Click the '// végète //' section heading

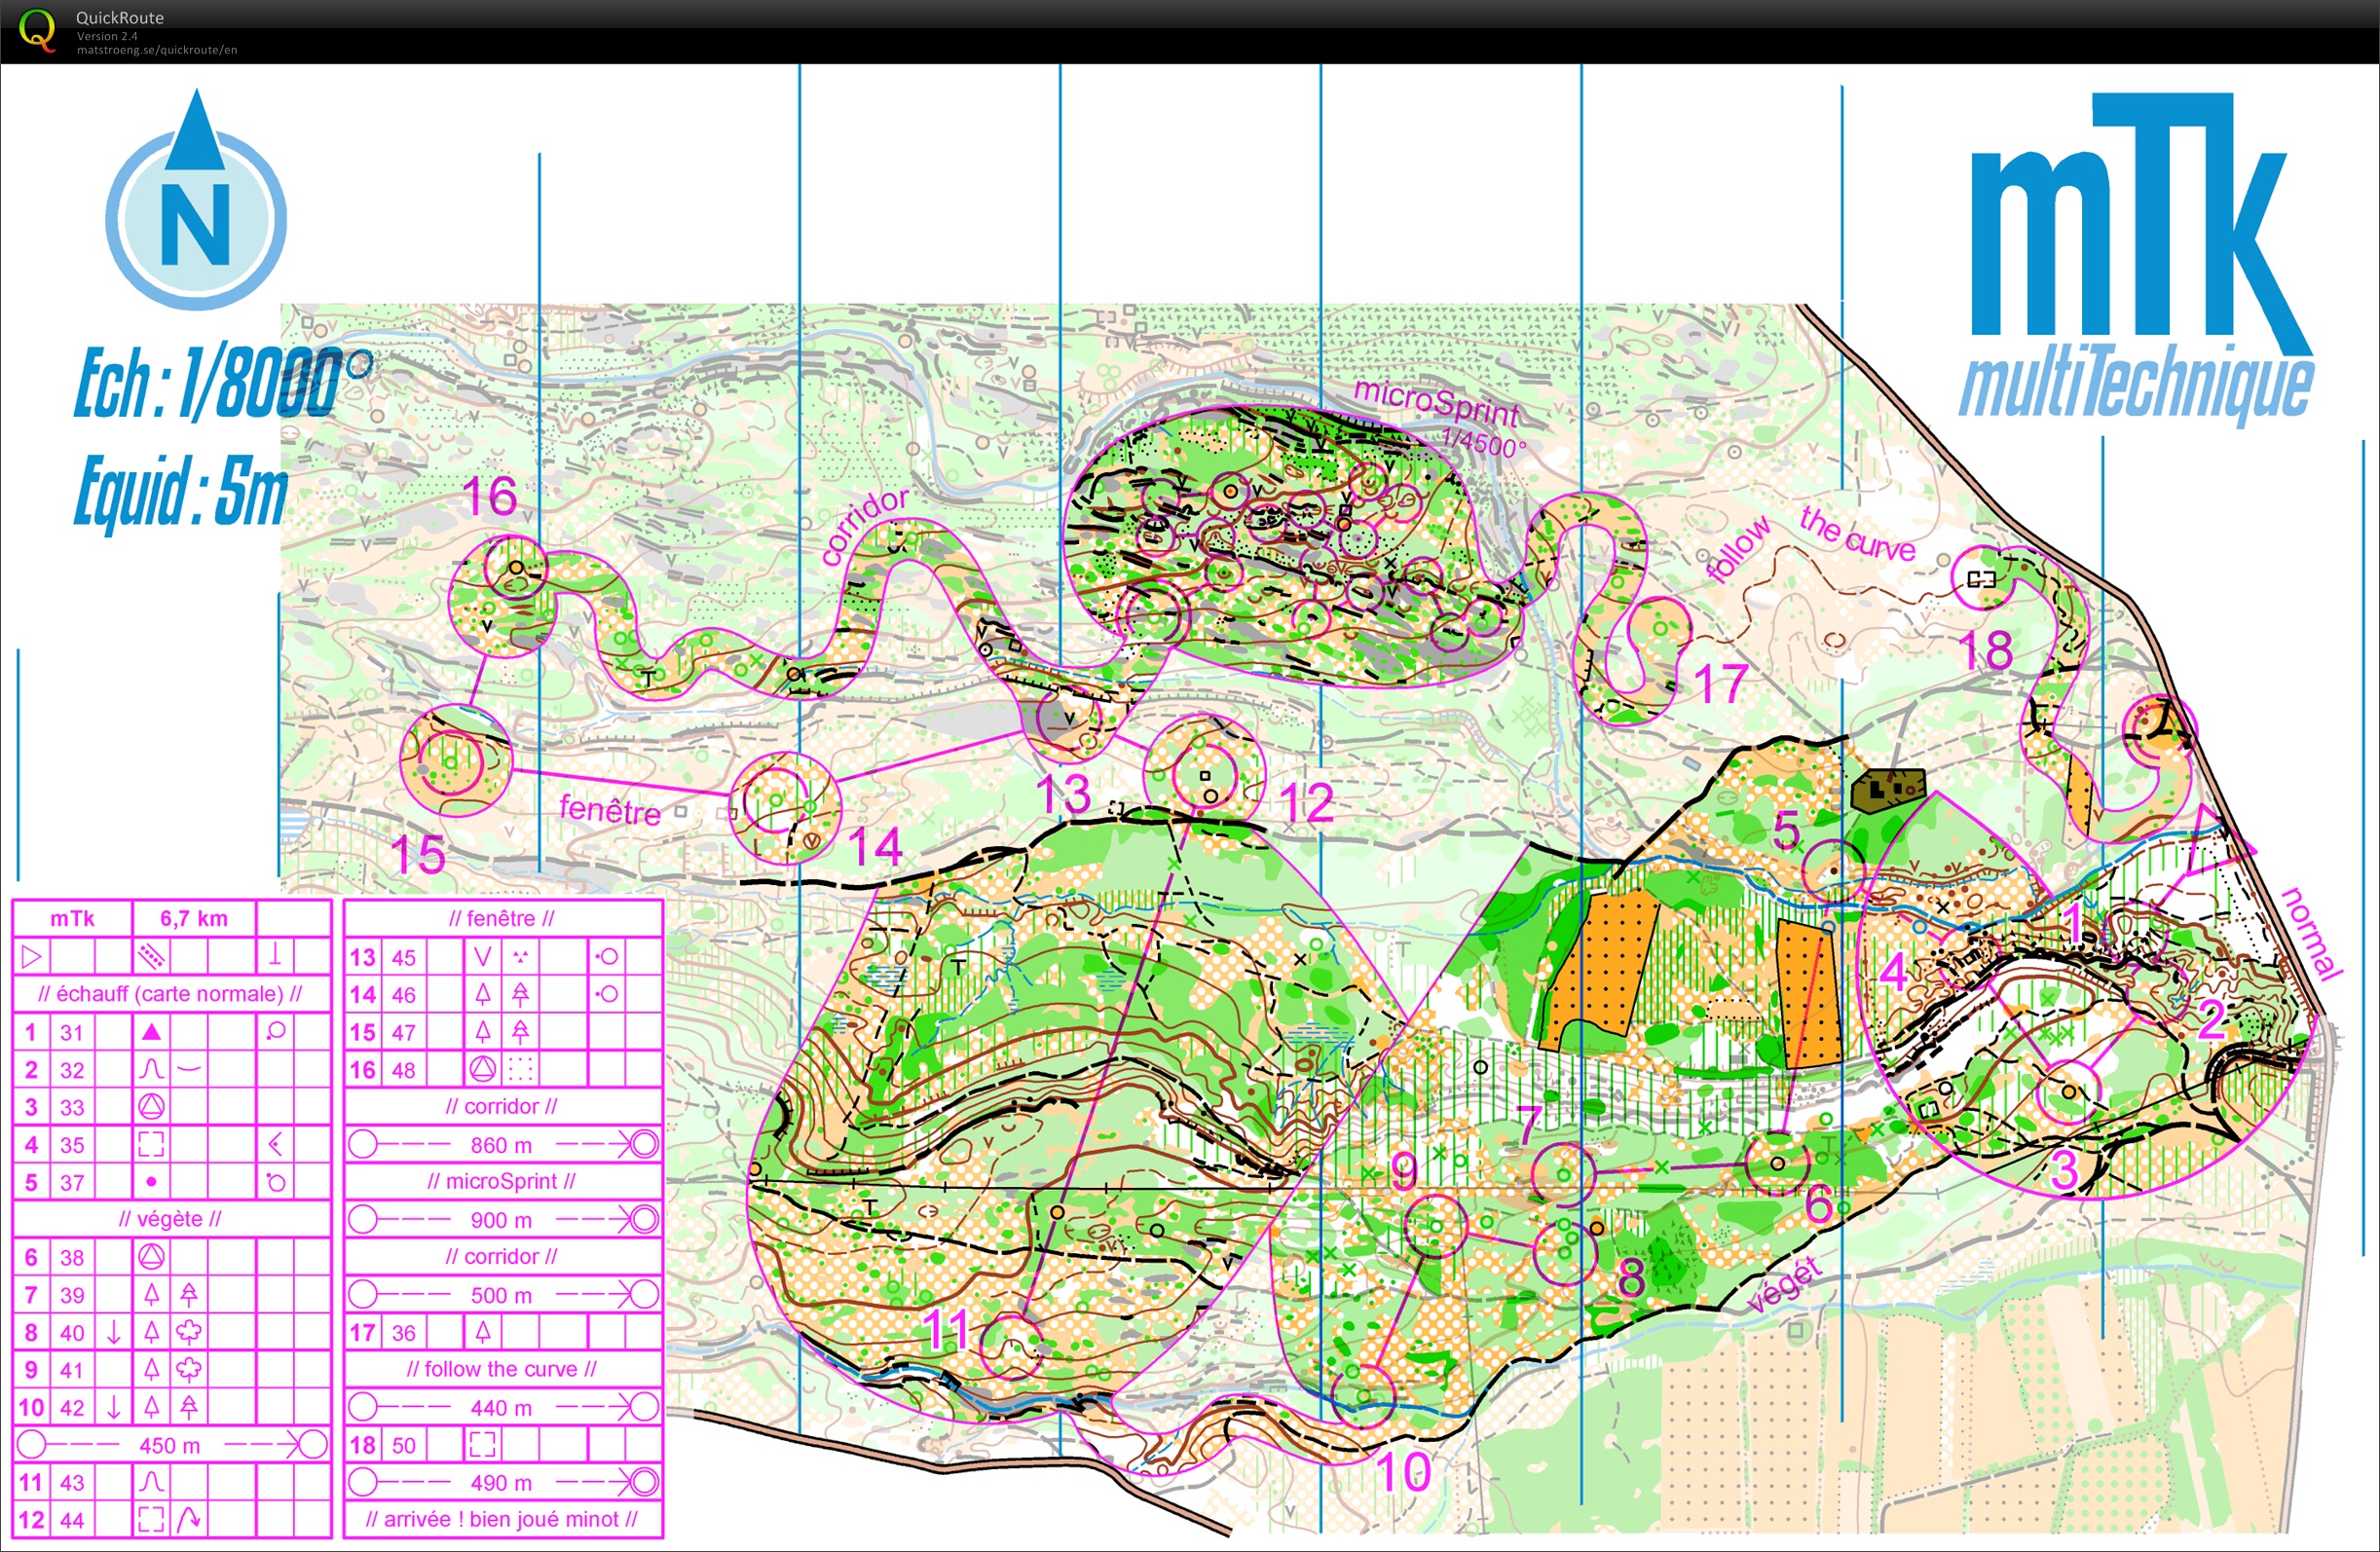[x=170, y=1219]
